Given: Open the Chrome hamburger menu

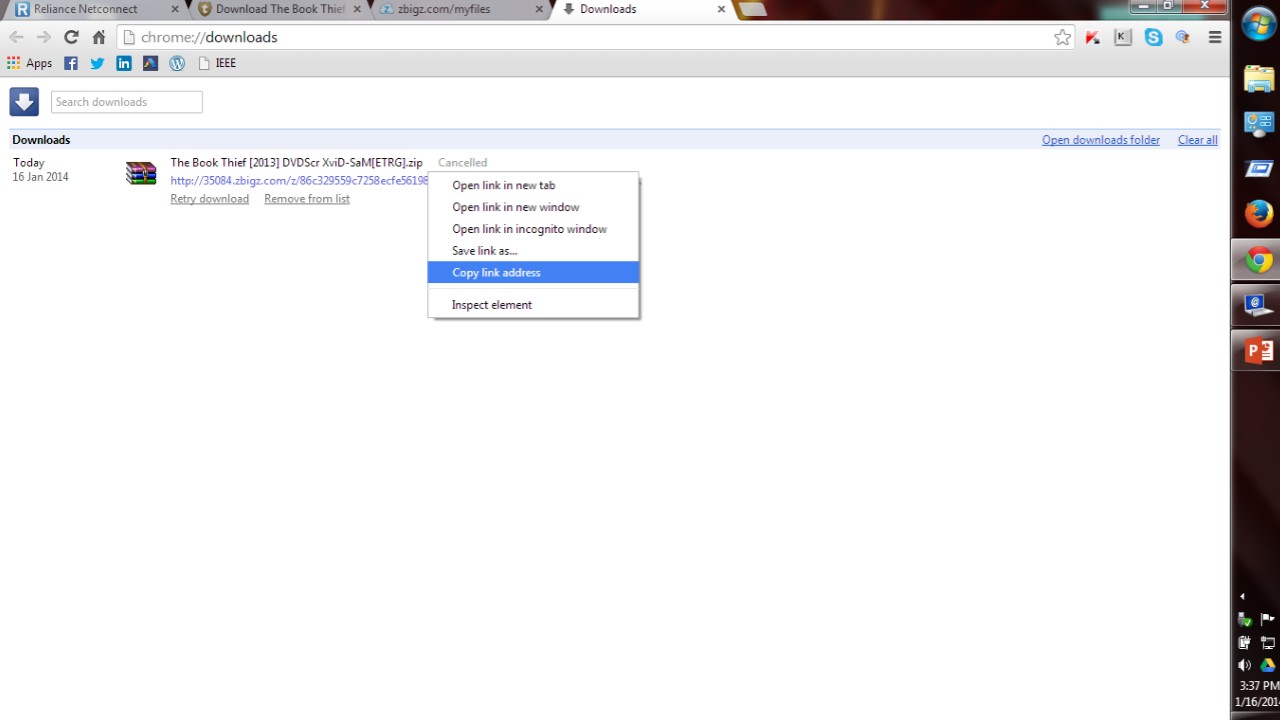Looking at the screenshot, I should point(1215,37).
